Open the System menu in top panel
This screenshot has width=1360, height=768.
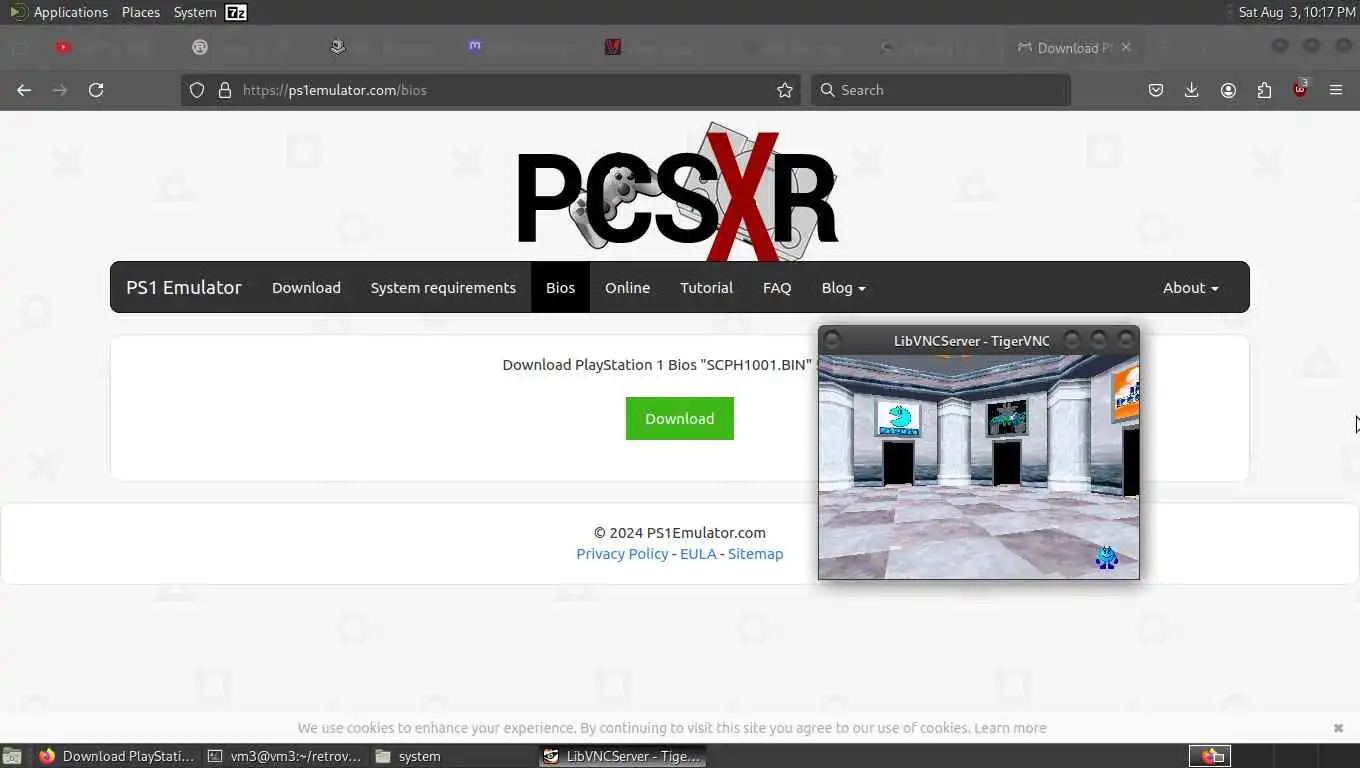point(194,12)
